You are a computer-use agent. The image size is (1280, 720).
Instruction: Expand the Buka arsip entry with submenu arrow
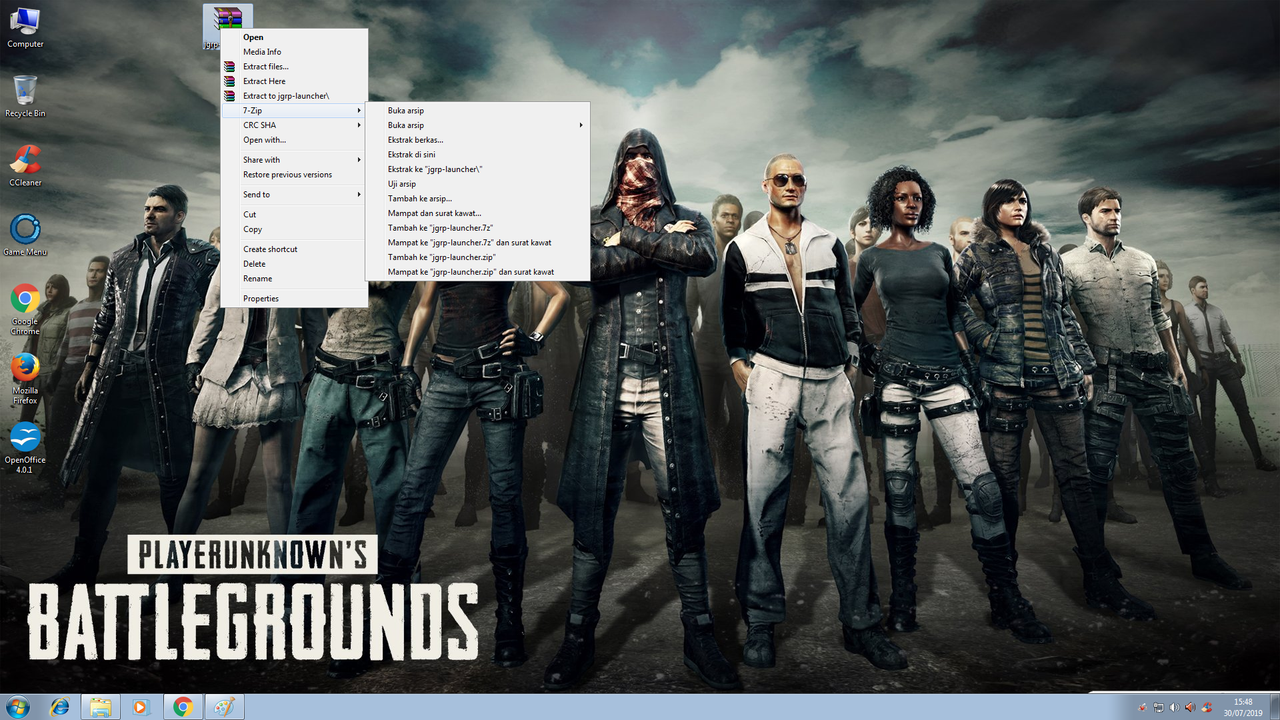[x=478, y=125]
